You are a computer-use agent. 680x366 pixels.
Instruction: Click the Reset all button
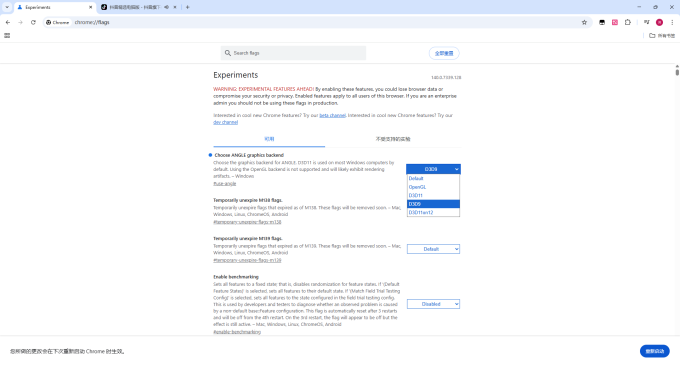coord(444,53)
